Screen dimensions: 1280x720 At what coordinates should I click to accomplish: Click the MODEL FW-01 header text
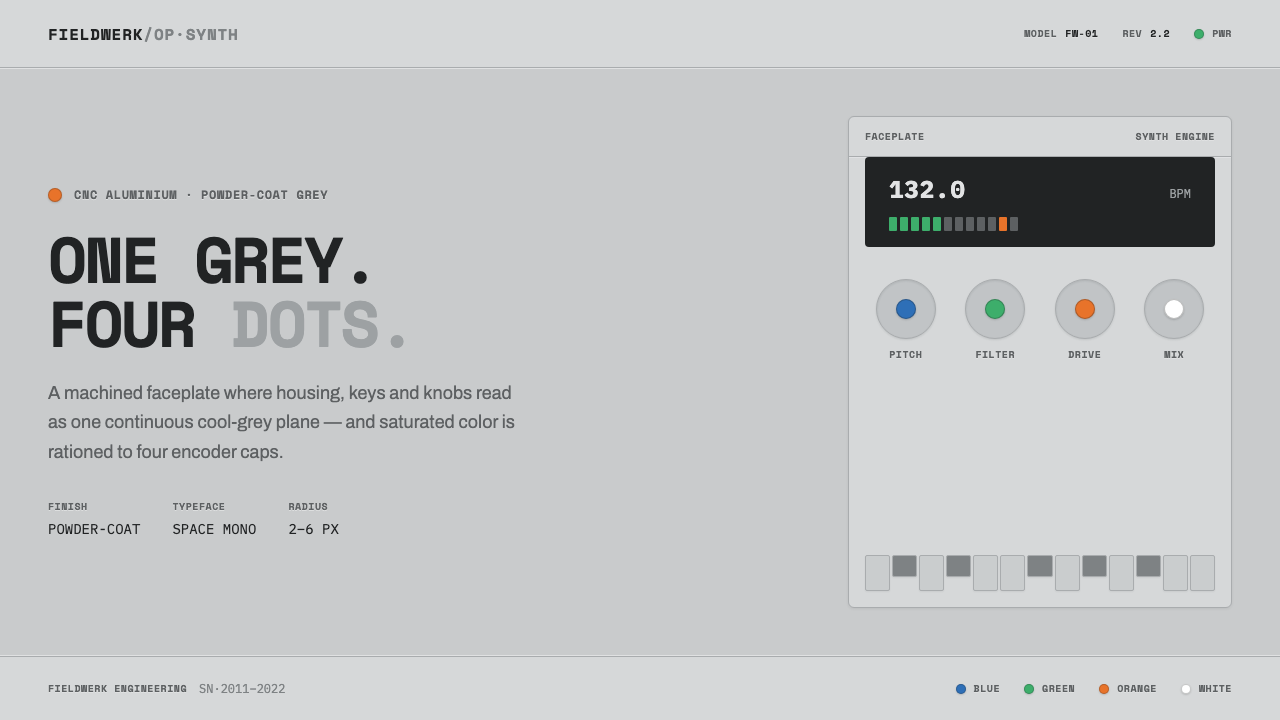click(1061, 34)
